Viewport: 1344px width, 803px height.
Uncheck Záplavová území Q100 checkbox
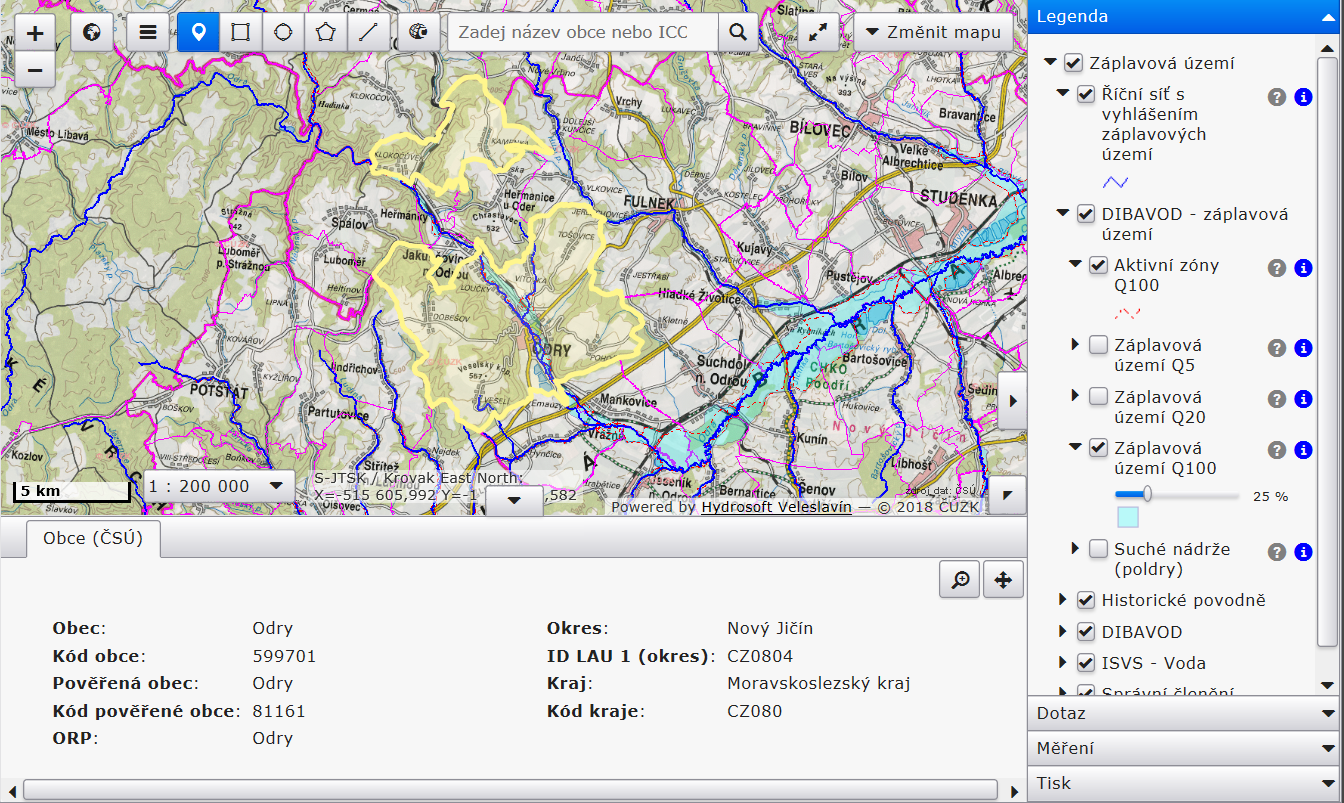pyautogui.click(x=1098, y=448)
